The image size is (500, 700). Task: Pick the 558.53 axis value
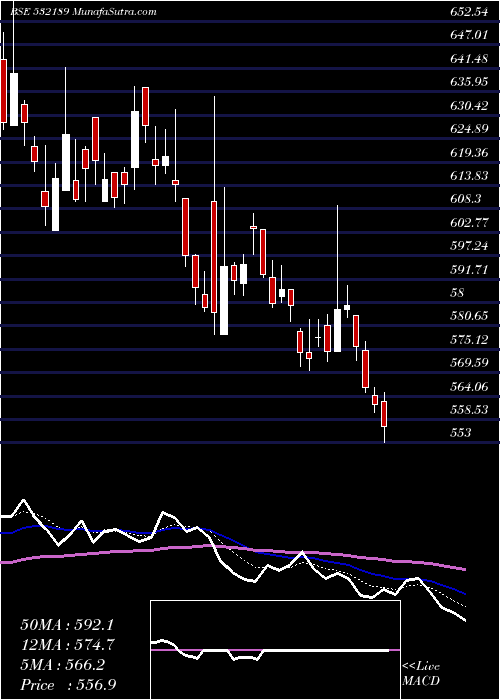point(469,409)
